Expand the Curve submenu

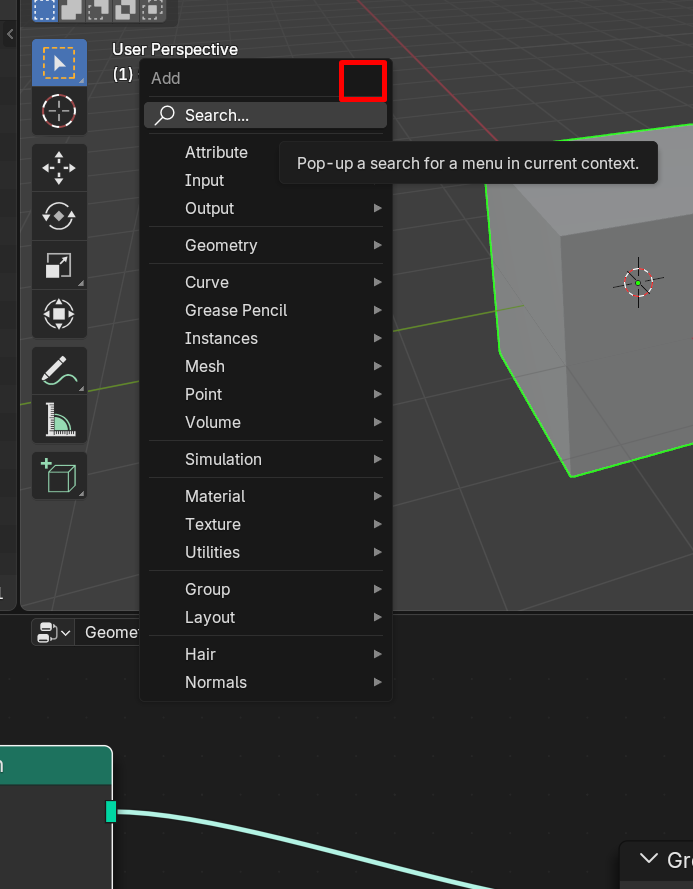[265, 282]
